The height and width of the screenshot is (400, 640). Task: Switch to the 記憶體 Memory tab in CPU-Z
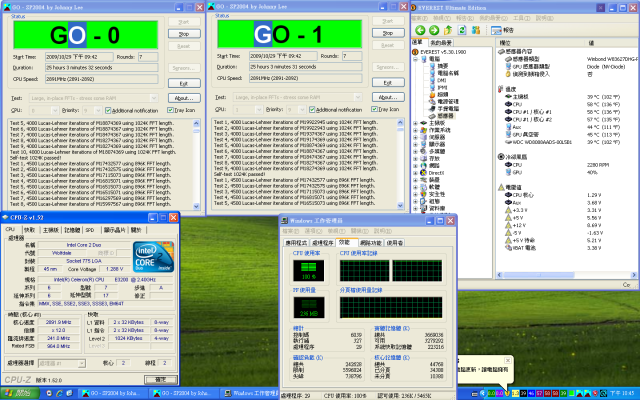click(x=72, y=230)
